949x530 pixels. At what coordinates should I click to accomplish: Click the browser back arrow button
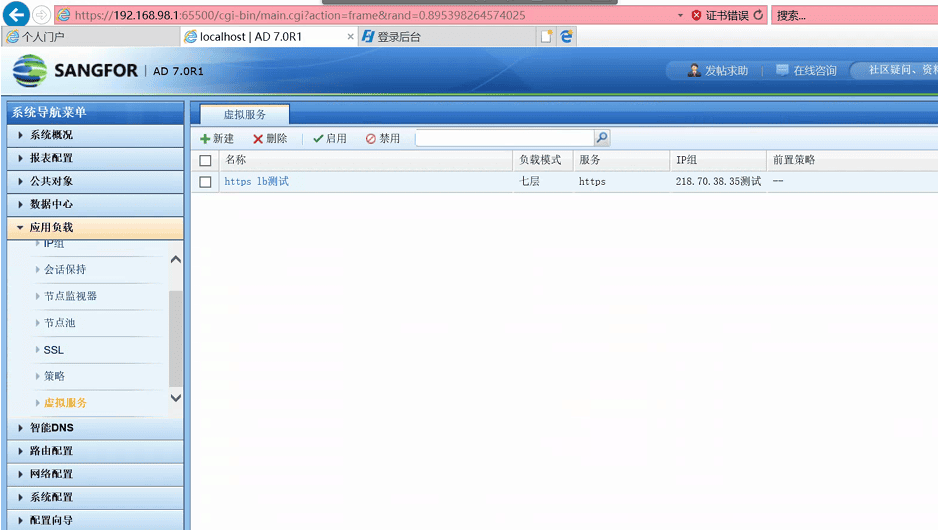pyautogui.click(x=16, y=15)
